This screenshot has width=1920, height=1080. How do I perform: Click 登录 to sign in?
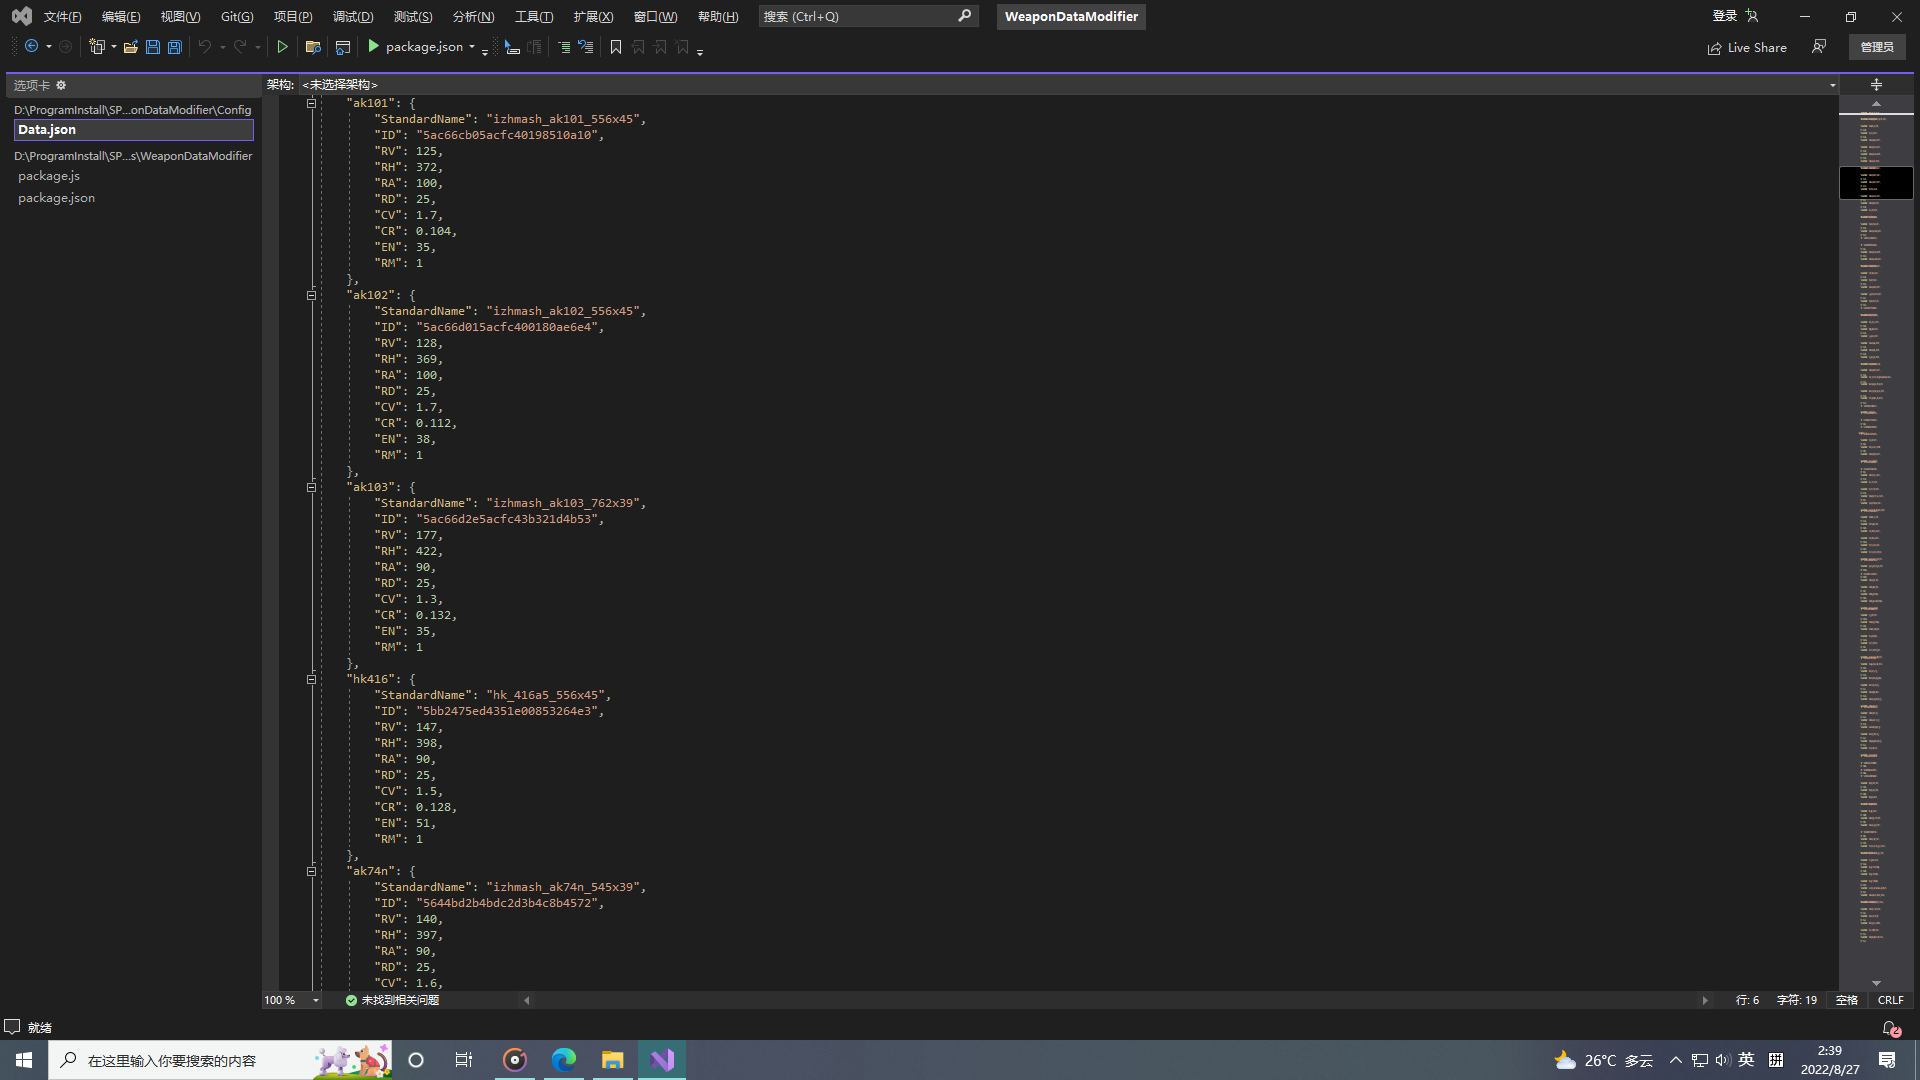[x=1725, y=16]
